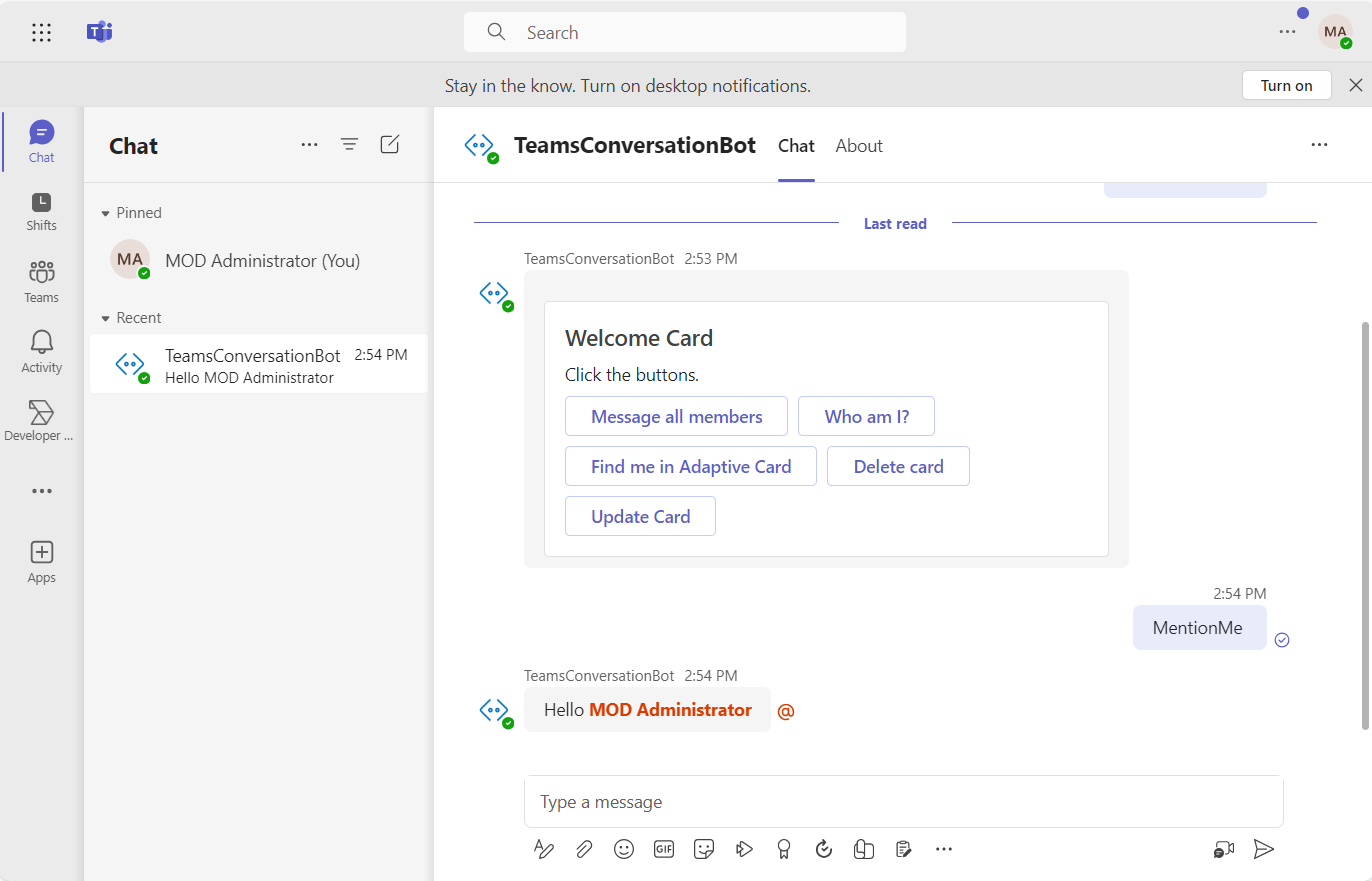Open the Approvals icon in compose bar
Screen dimensions: 1372x881
pos(824,849)
